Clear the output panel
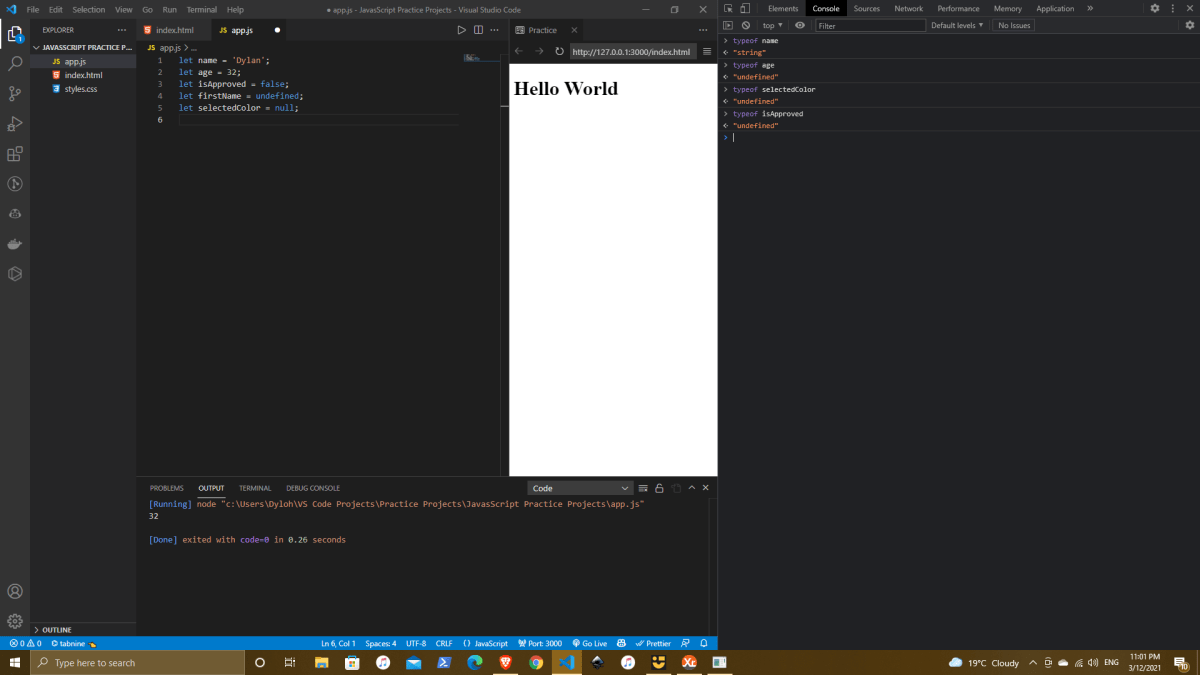This screenshot has width=1200, height=675. (643, 488)
